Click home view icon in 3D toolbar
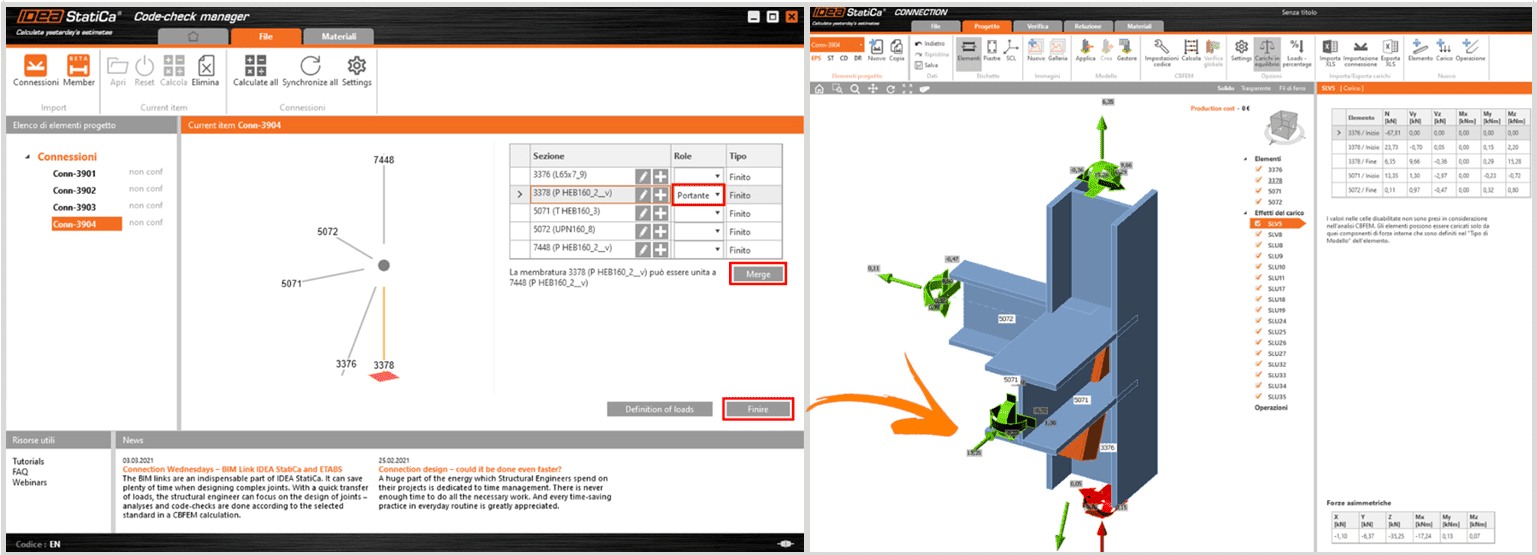 [x=820, y=89]
